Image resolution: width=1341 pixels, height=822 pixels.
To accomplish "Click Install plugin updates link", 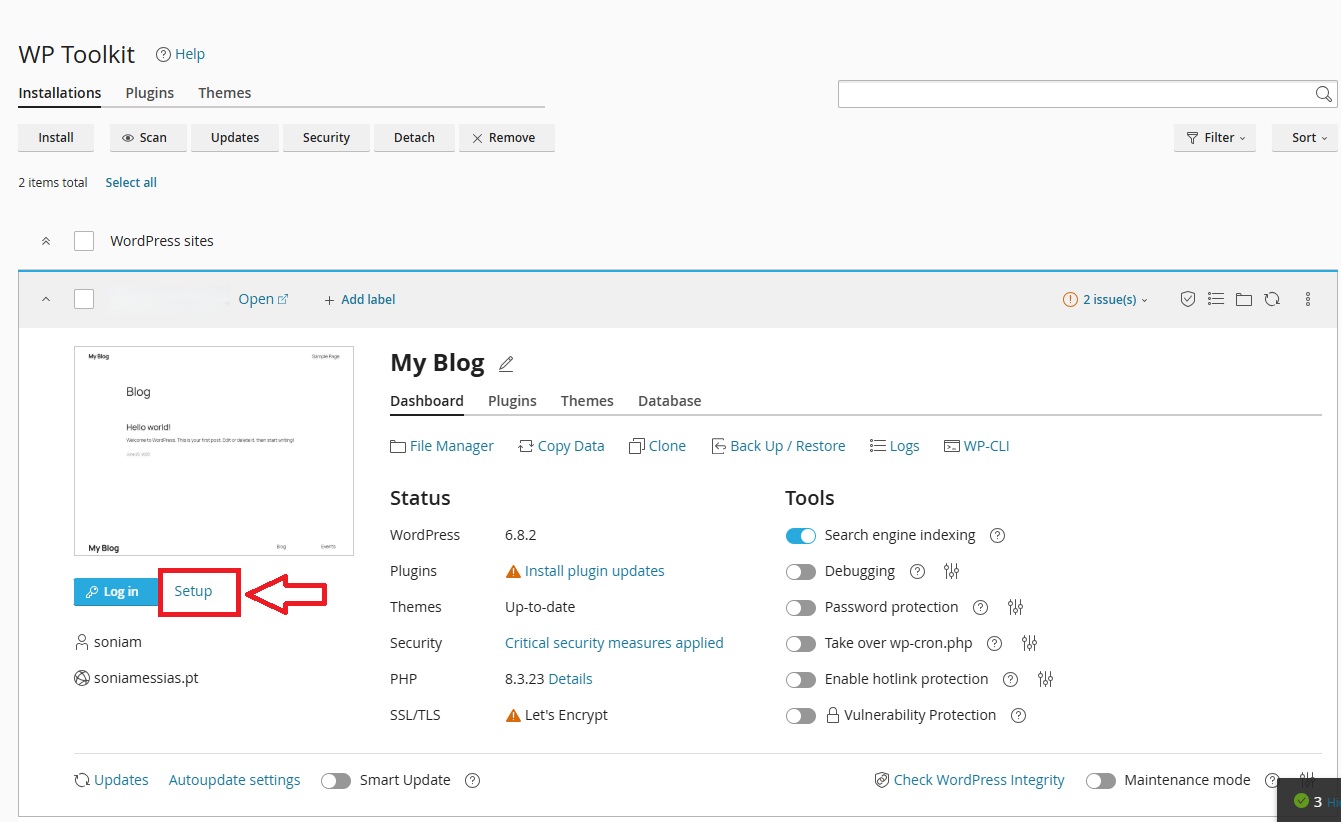I will pyautogui.click(x=594, y=571).
